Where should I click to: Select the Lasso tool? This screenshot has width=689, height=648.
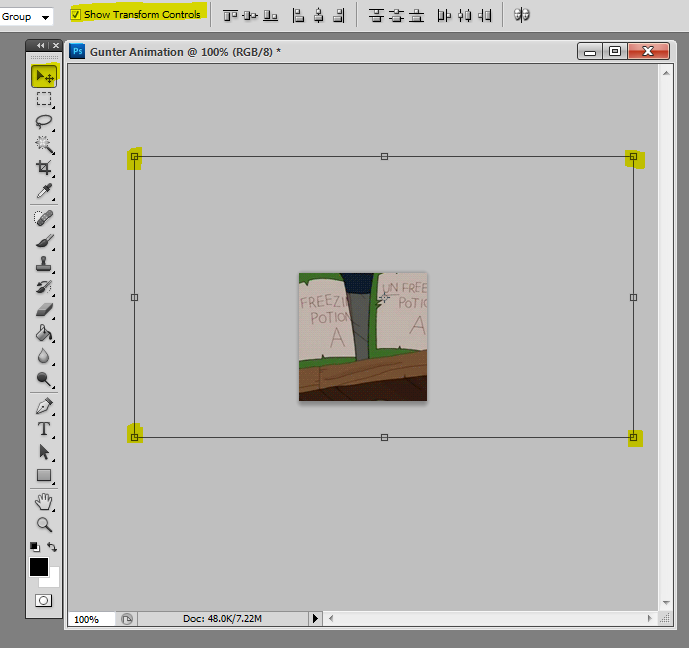coord(44,121)
